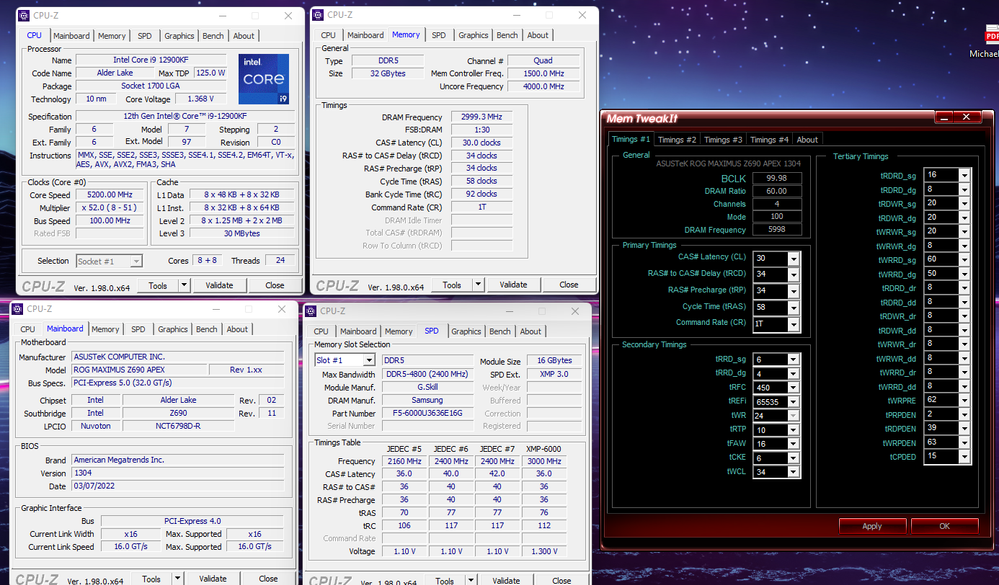Expand tWCL dropdown showing 34
The width and height of the screenshot is (999, 585).
(793, 472)
